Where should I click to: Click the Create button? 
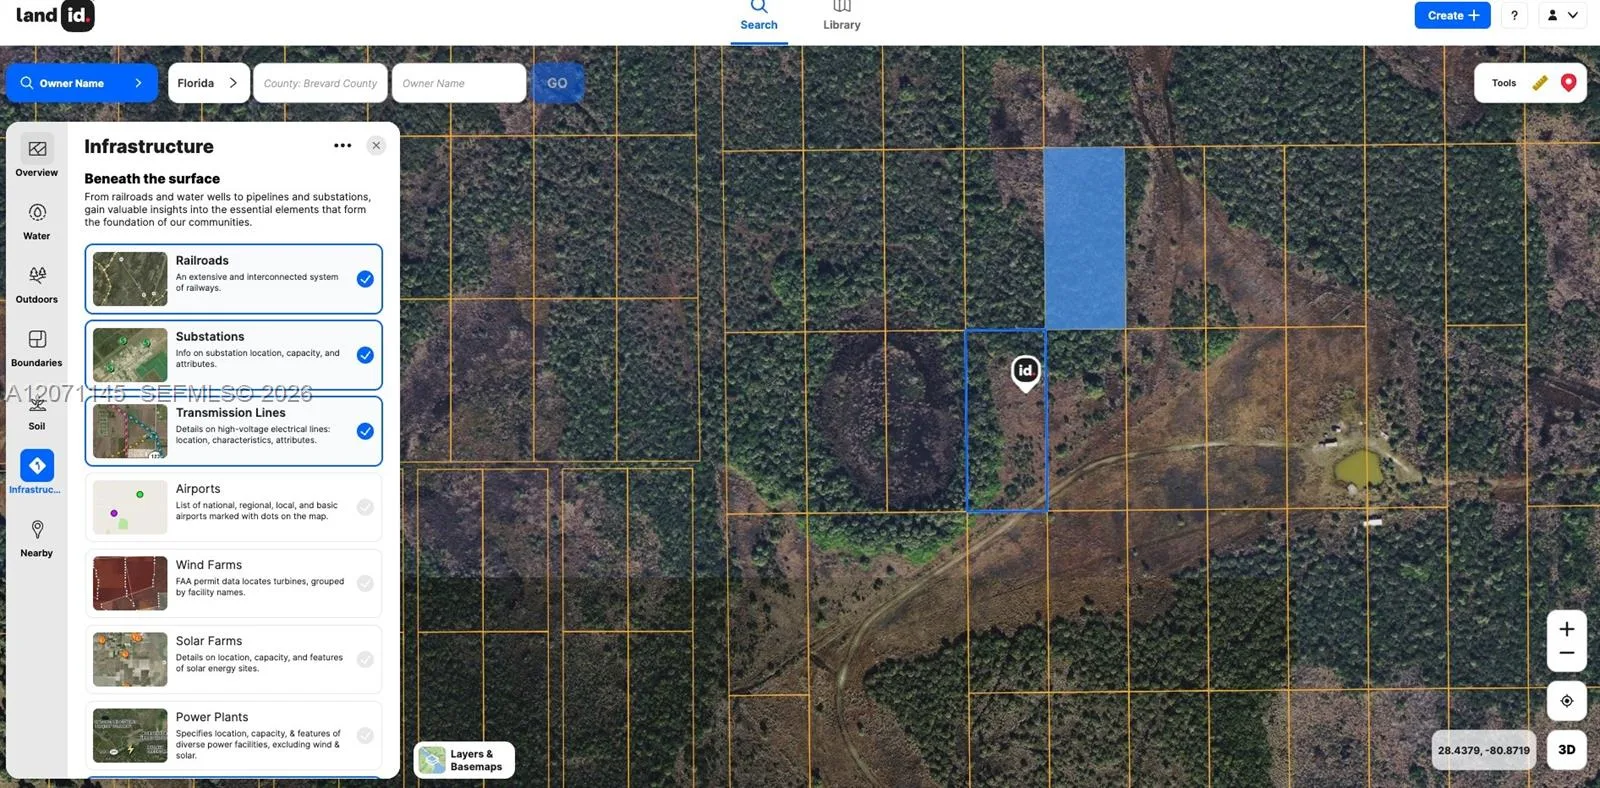[x=1452, y=15]
